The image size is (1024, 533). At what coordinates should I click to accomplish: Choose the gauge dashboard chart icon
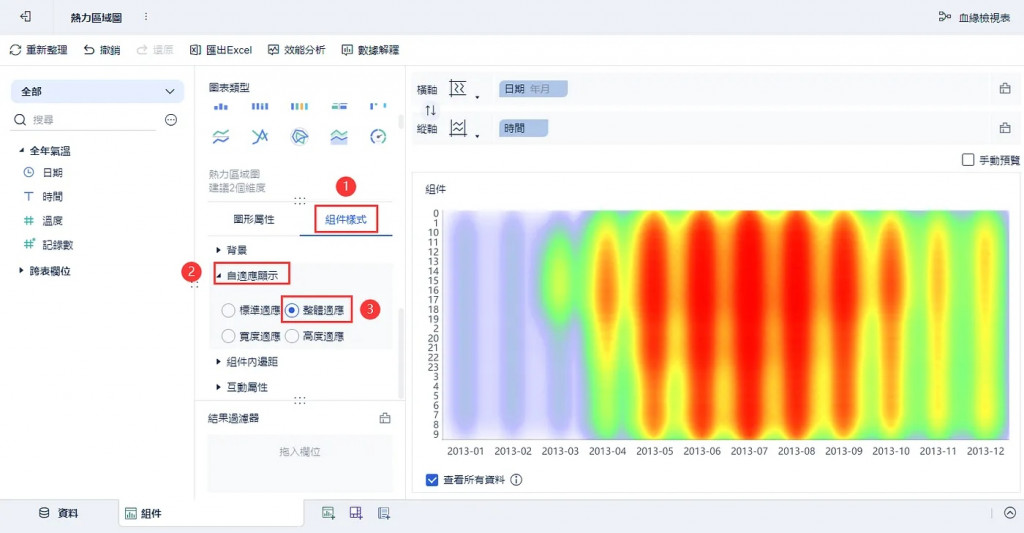(x=378, y=137)
